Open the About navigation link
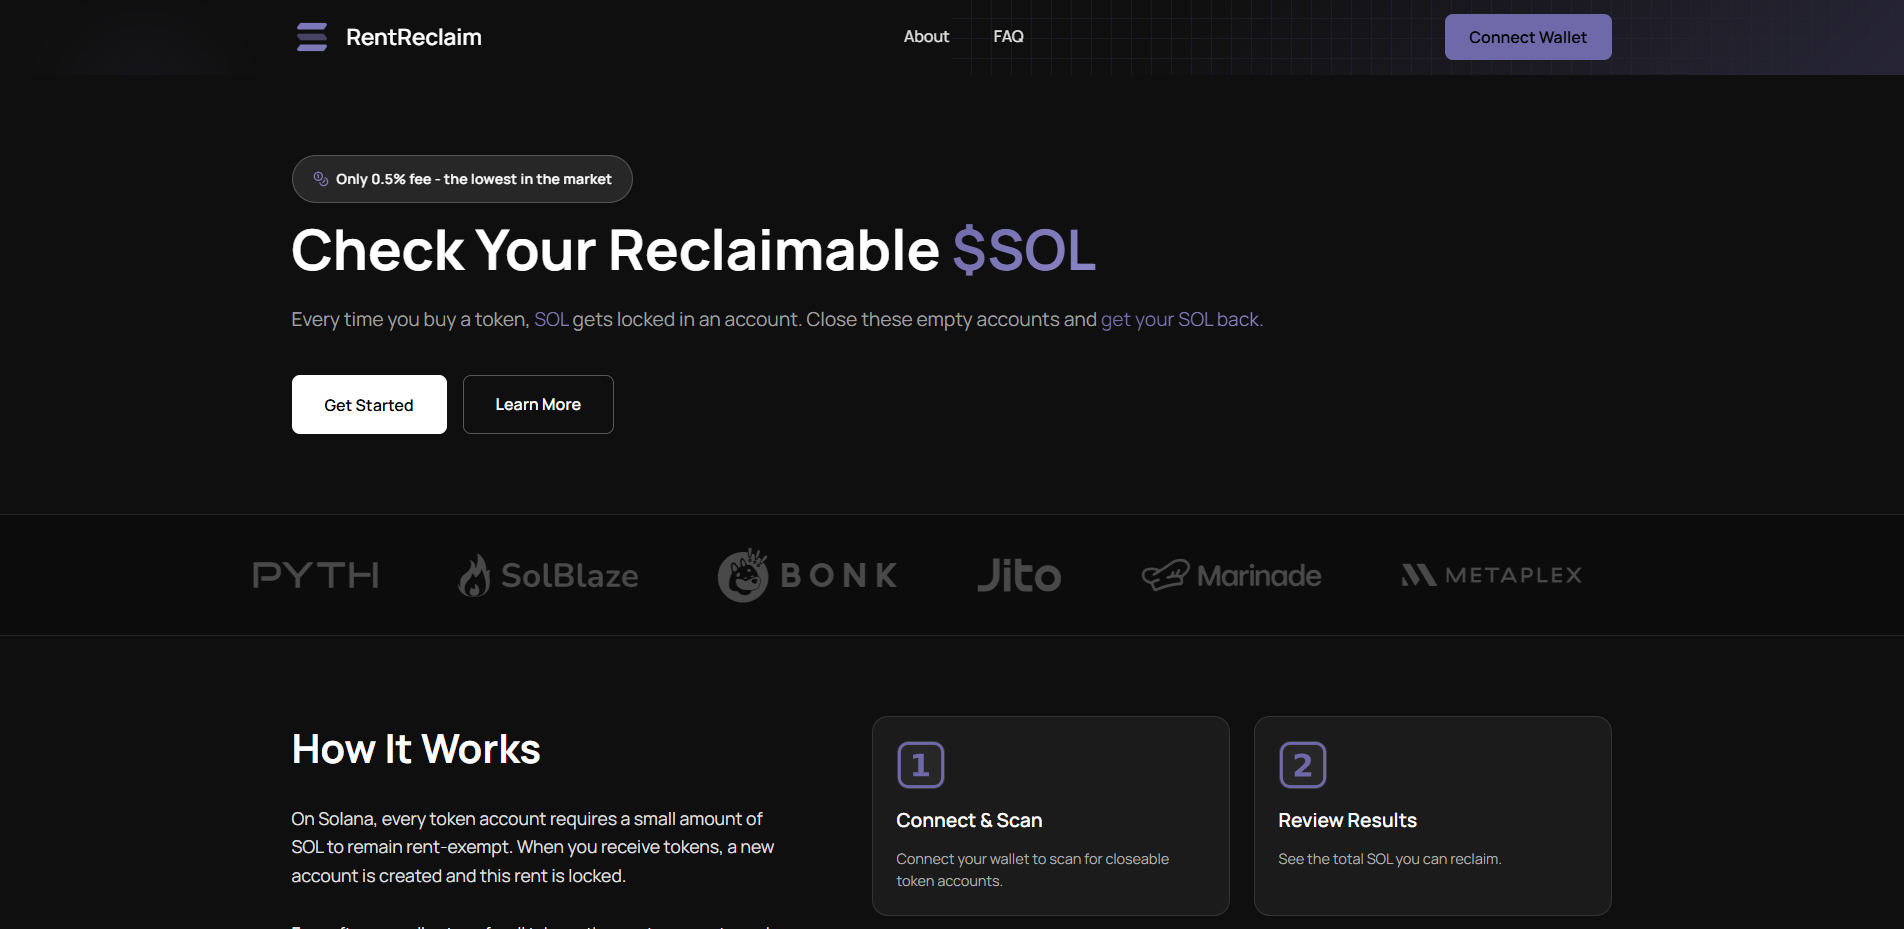Image resolution: width=1904 pixels, height=929 pixels. (926, 37)
